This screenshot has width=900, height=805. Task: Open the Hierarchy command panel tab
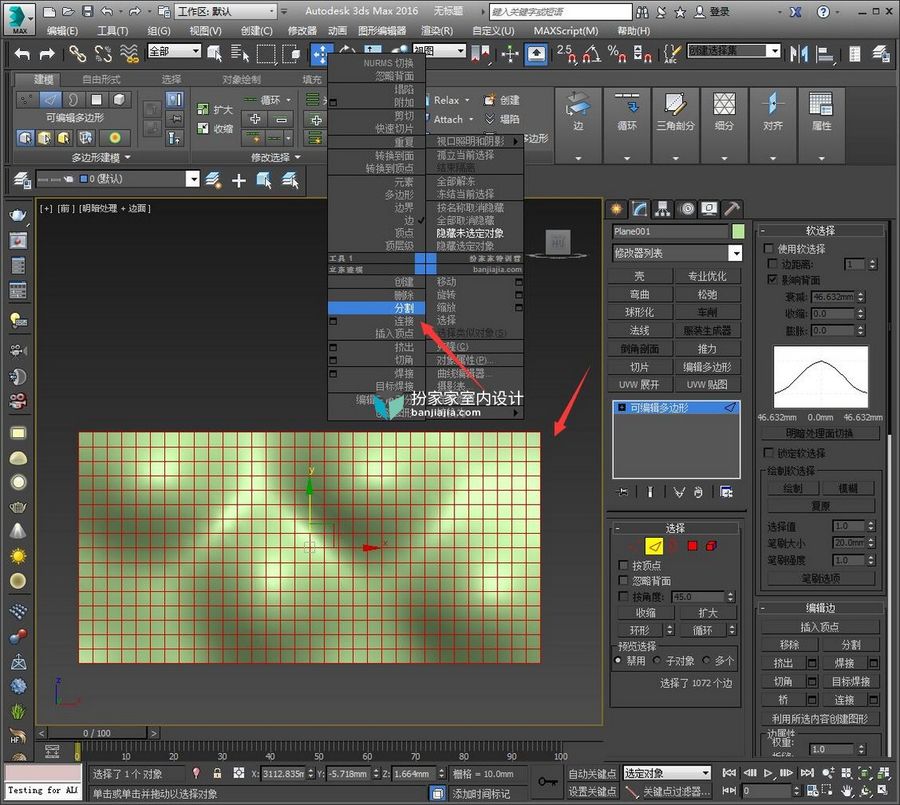pos(662,209)
